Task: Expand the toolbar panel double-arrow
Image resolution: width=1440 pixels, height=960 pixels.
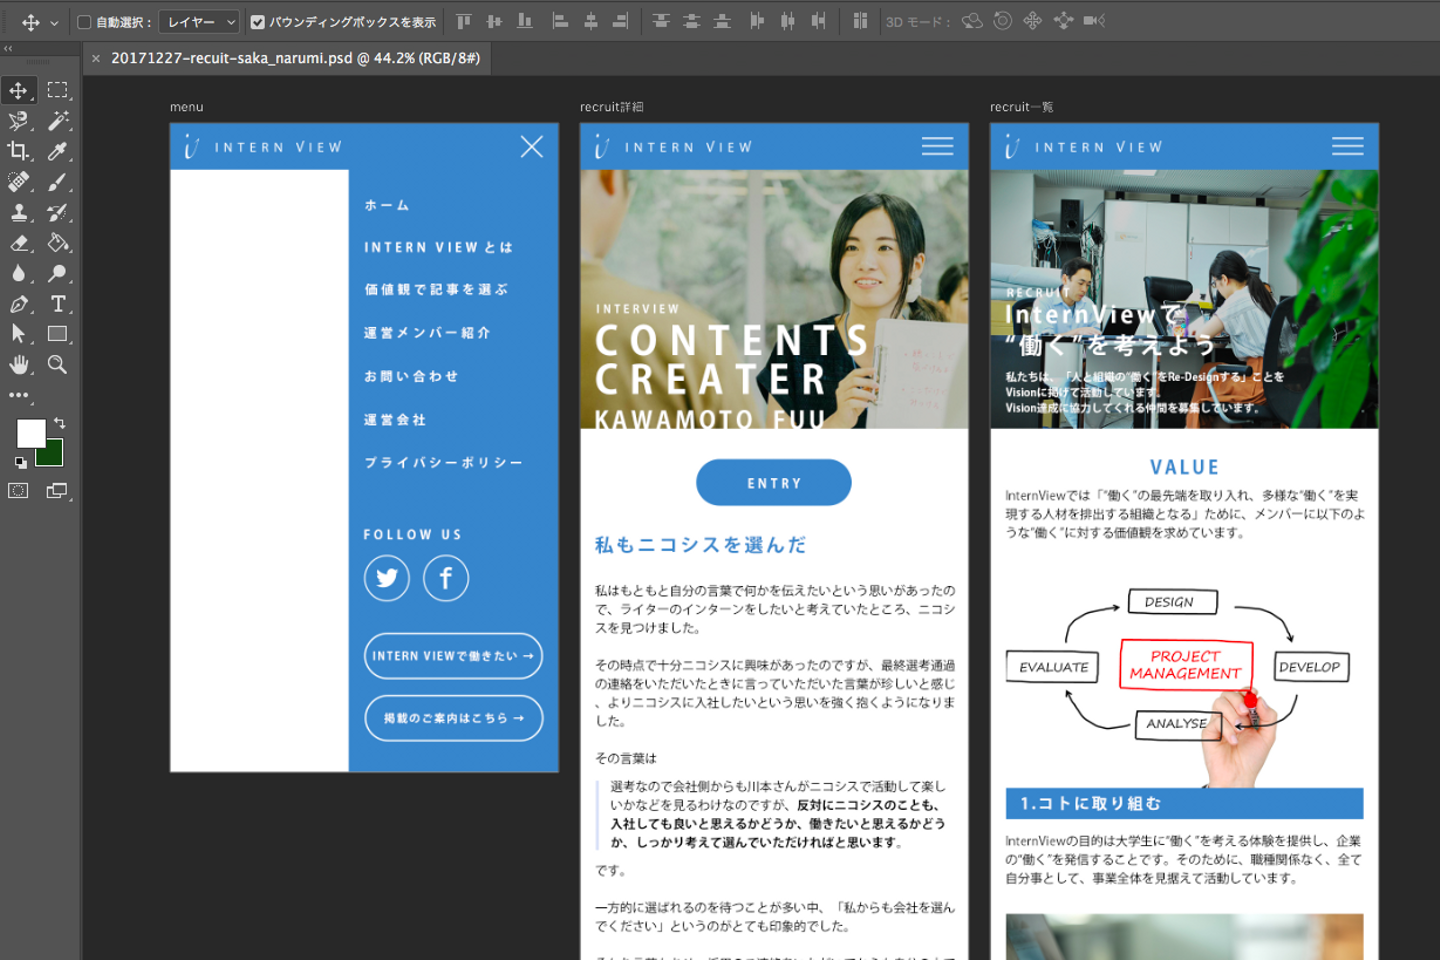Action: (x=8, y=48)
